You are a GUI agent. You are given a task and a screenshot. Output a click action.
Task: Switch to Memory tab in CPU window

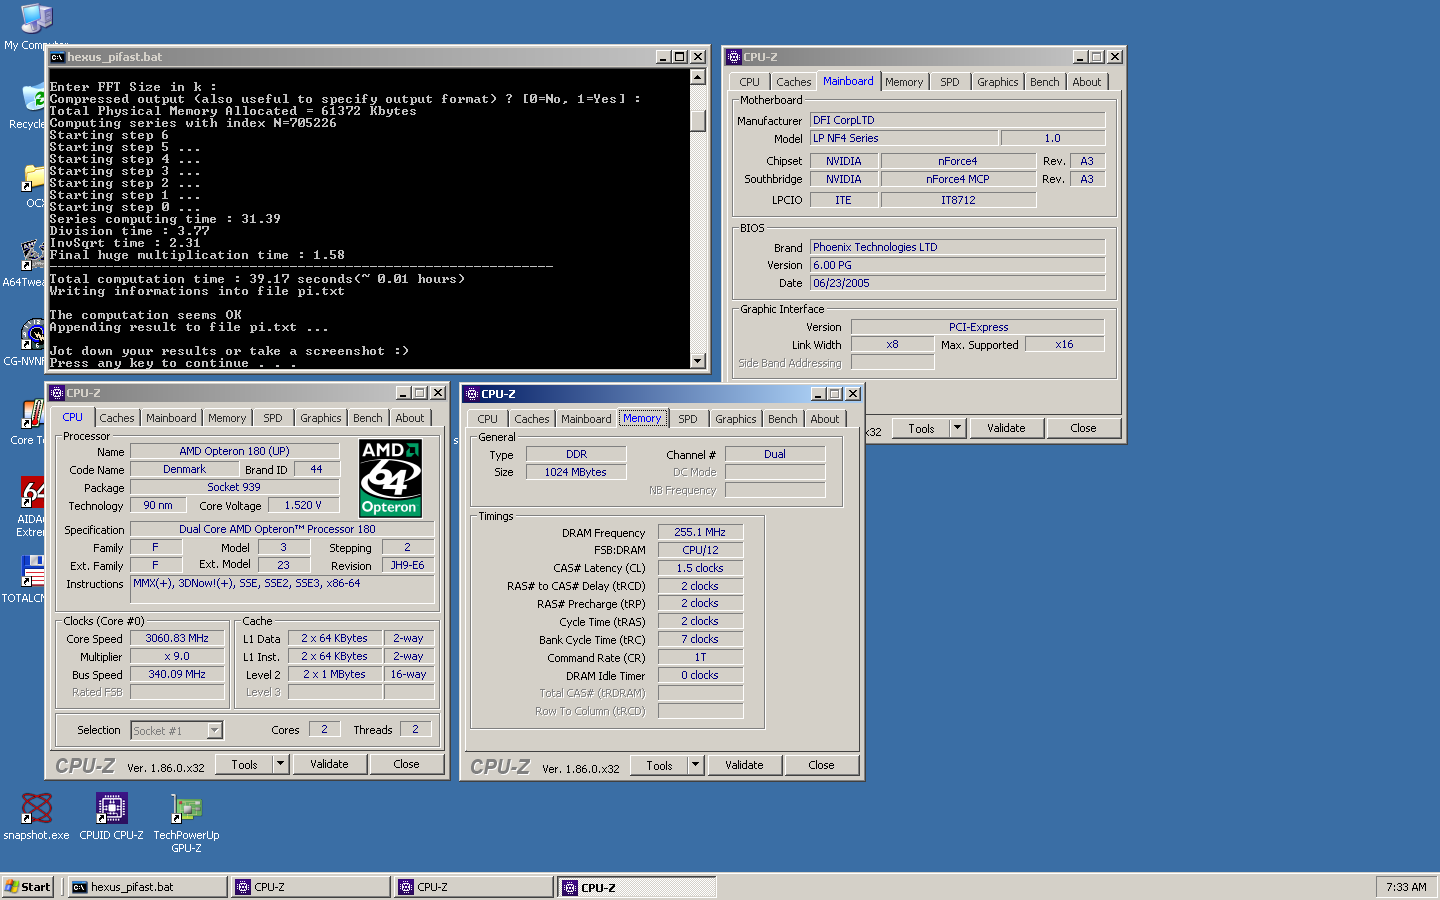click(227, 418)
